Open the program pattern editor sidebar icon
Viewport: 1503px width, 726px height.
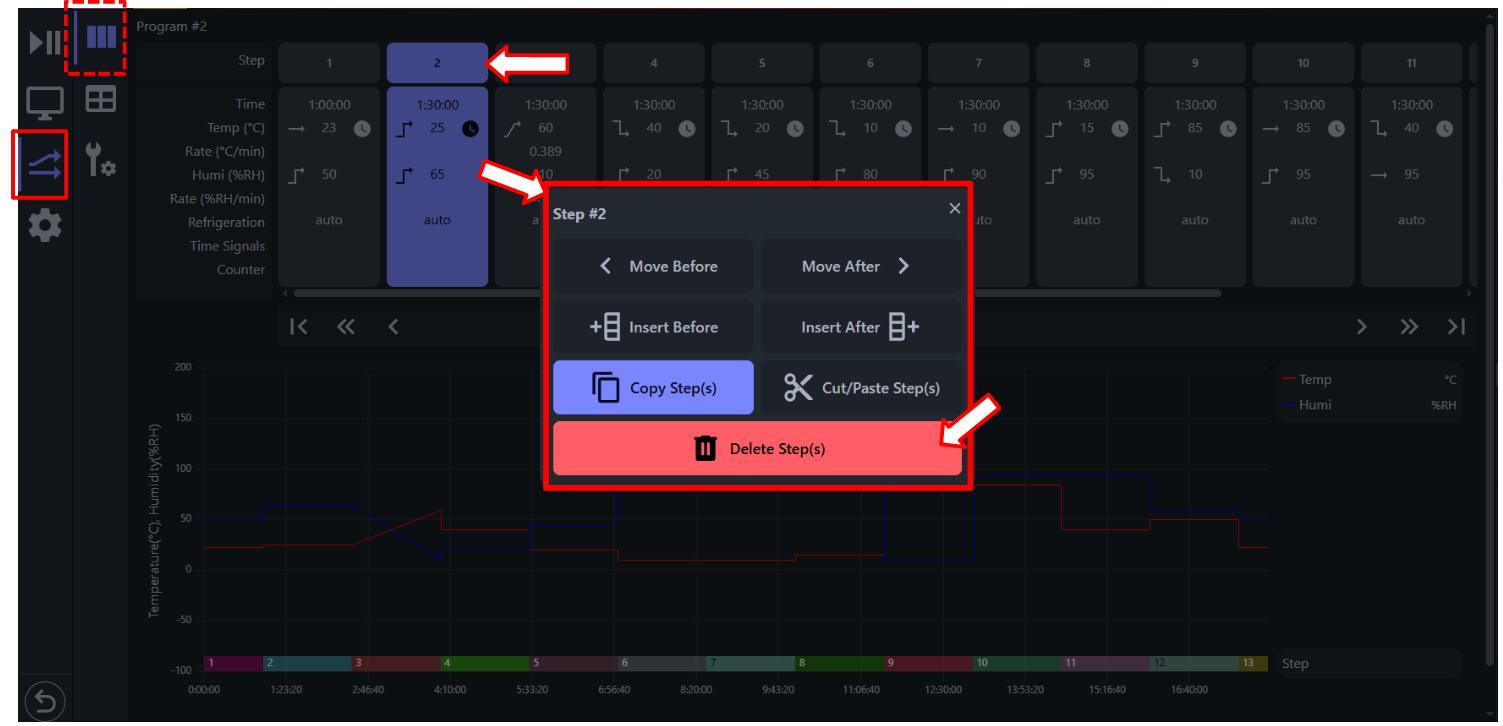click(x=45, y=164)
